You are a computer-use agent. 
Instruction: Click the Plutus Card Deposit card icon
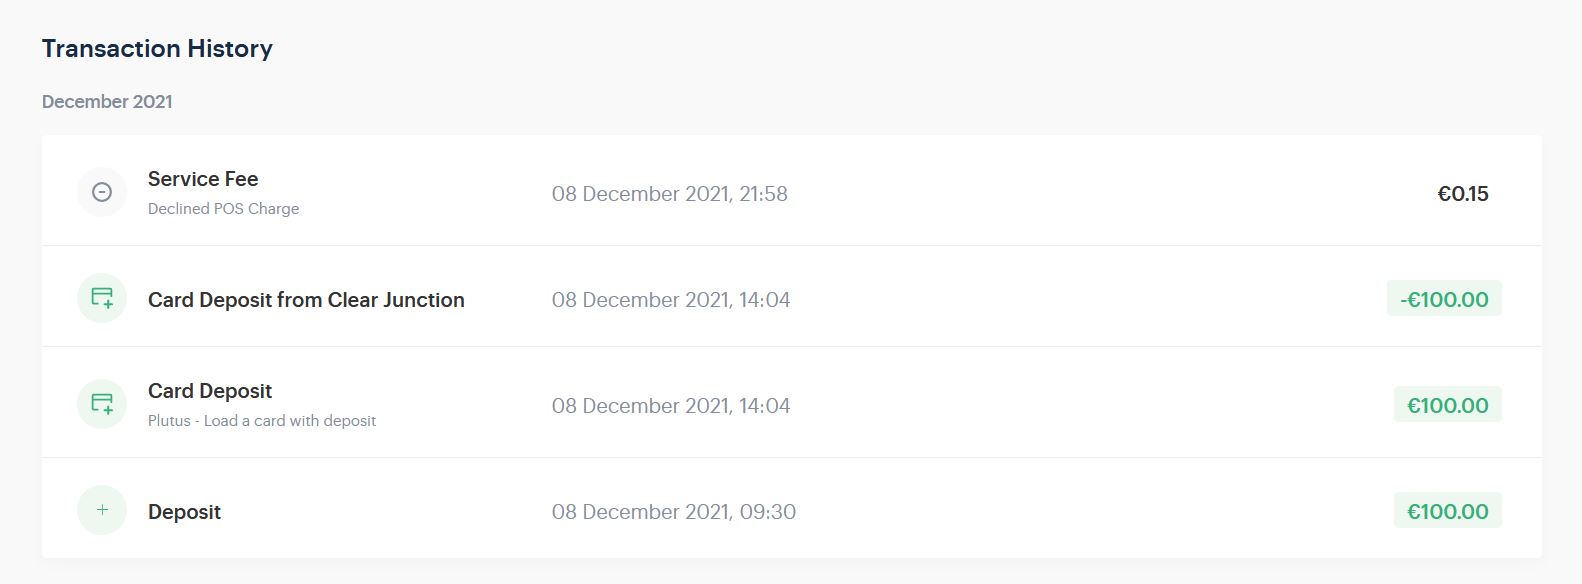(x=102, y=404)
